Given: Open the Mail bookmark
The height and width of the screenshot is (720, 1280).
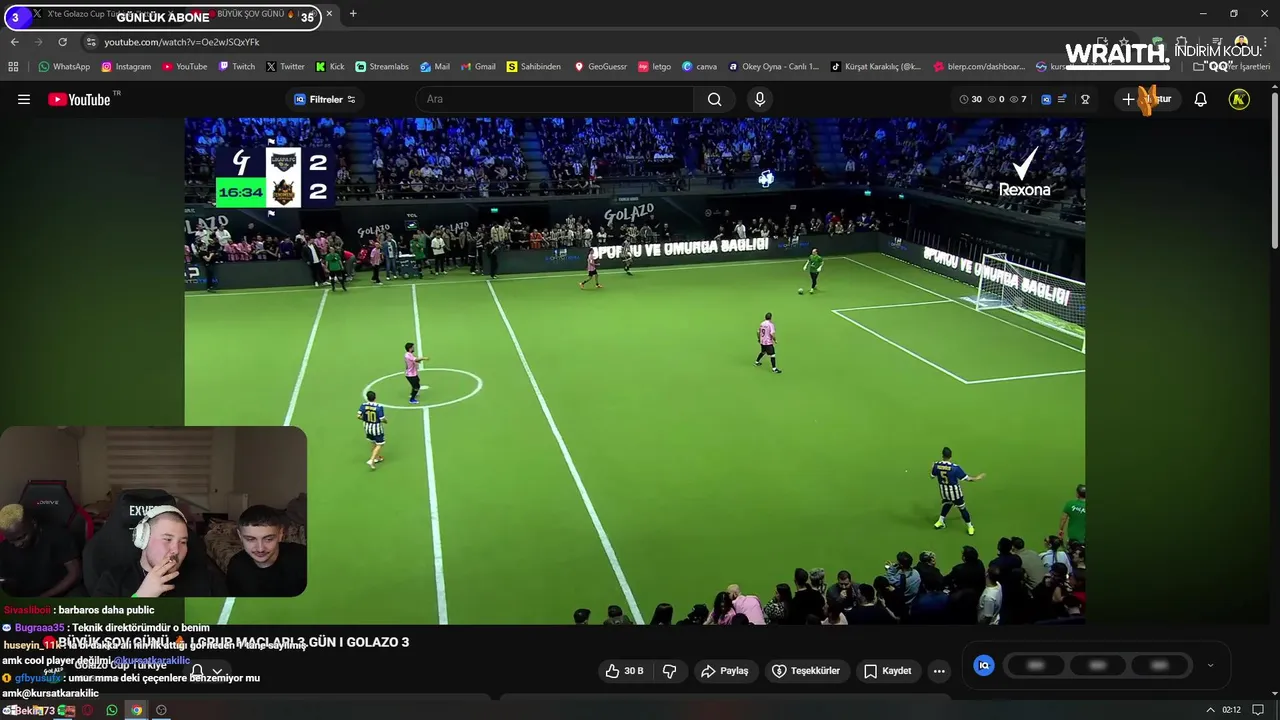Looking at the screenshot, I should pos(435,67).
